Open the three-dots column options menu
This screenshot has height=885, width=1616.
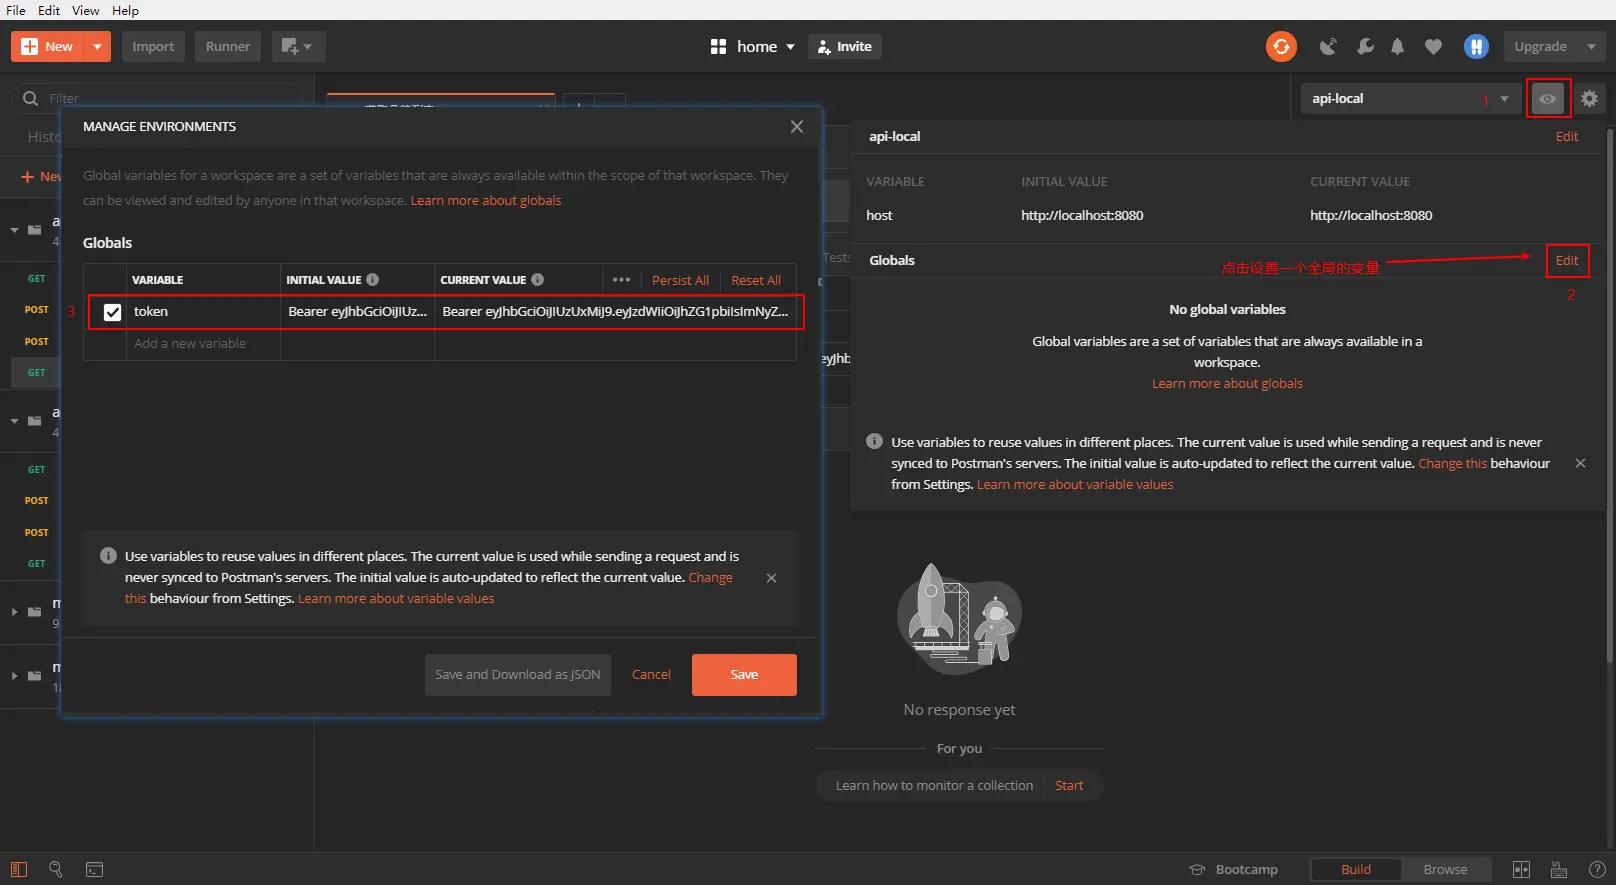click(621, 280)
